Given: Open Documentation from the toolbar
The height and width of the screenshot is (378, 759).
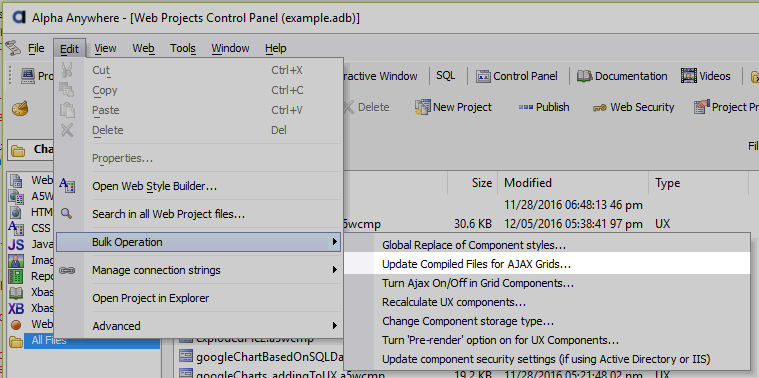Looking at the screenshot, I should click(622, 76).
